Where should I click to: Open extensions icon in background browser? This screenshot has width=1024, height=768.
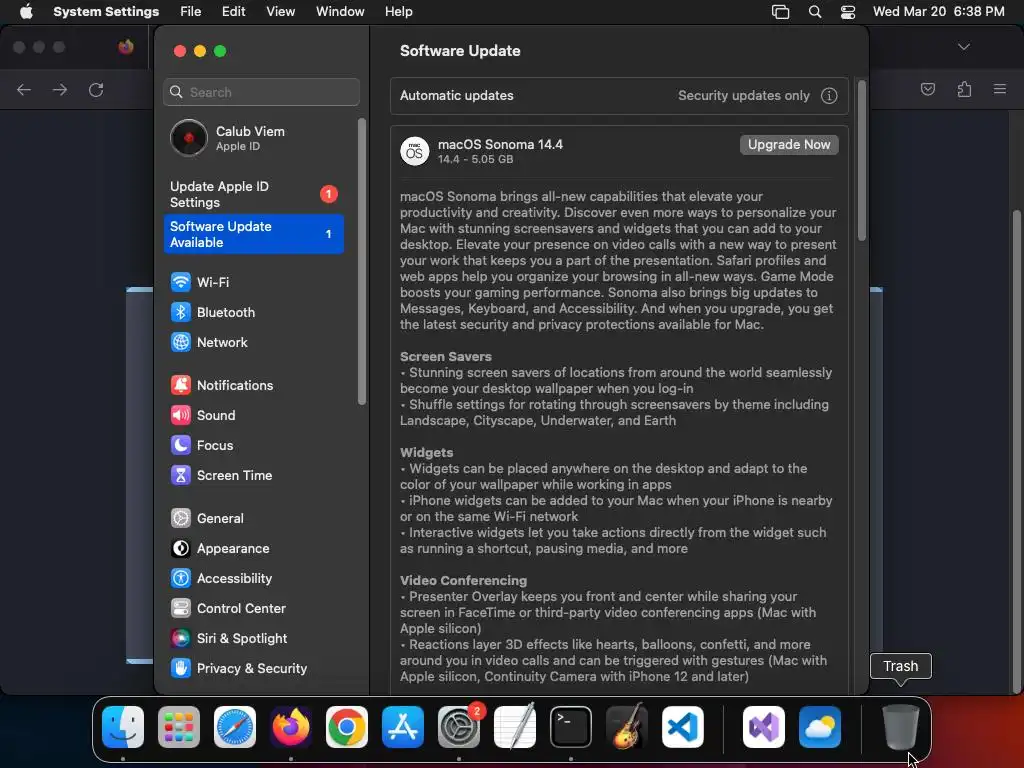click(x=965, y=89)
